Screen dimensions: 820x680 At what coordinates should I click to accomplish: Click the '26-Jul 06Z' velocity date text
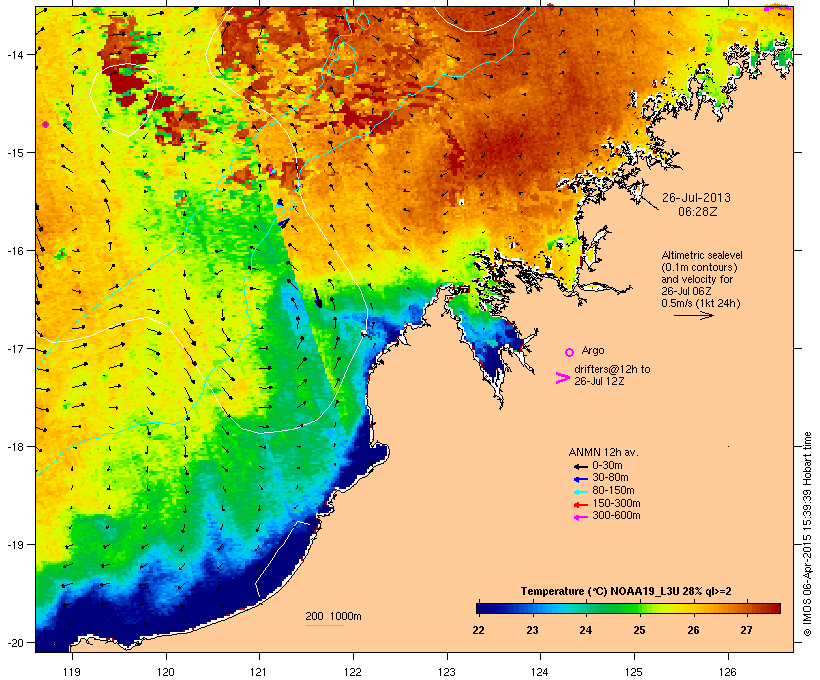686,291
